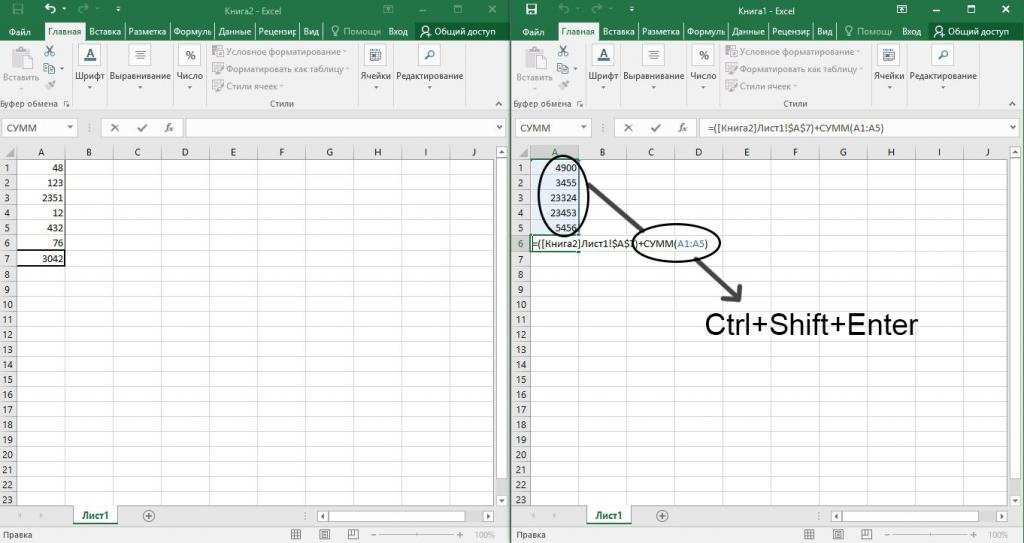Add new sheet with plus button in Книга1

click(661, 515)
